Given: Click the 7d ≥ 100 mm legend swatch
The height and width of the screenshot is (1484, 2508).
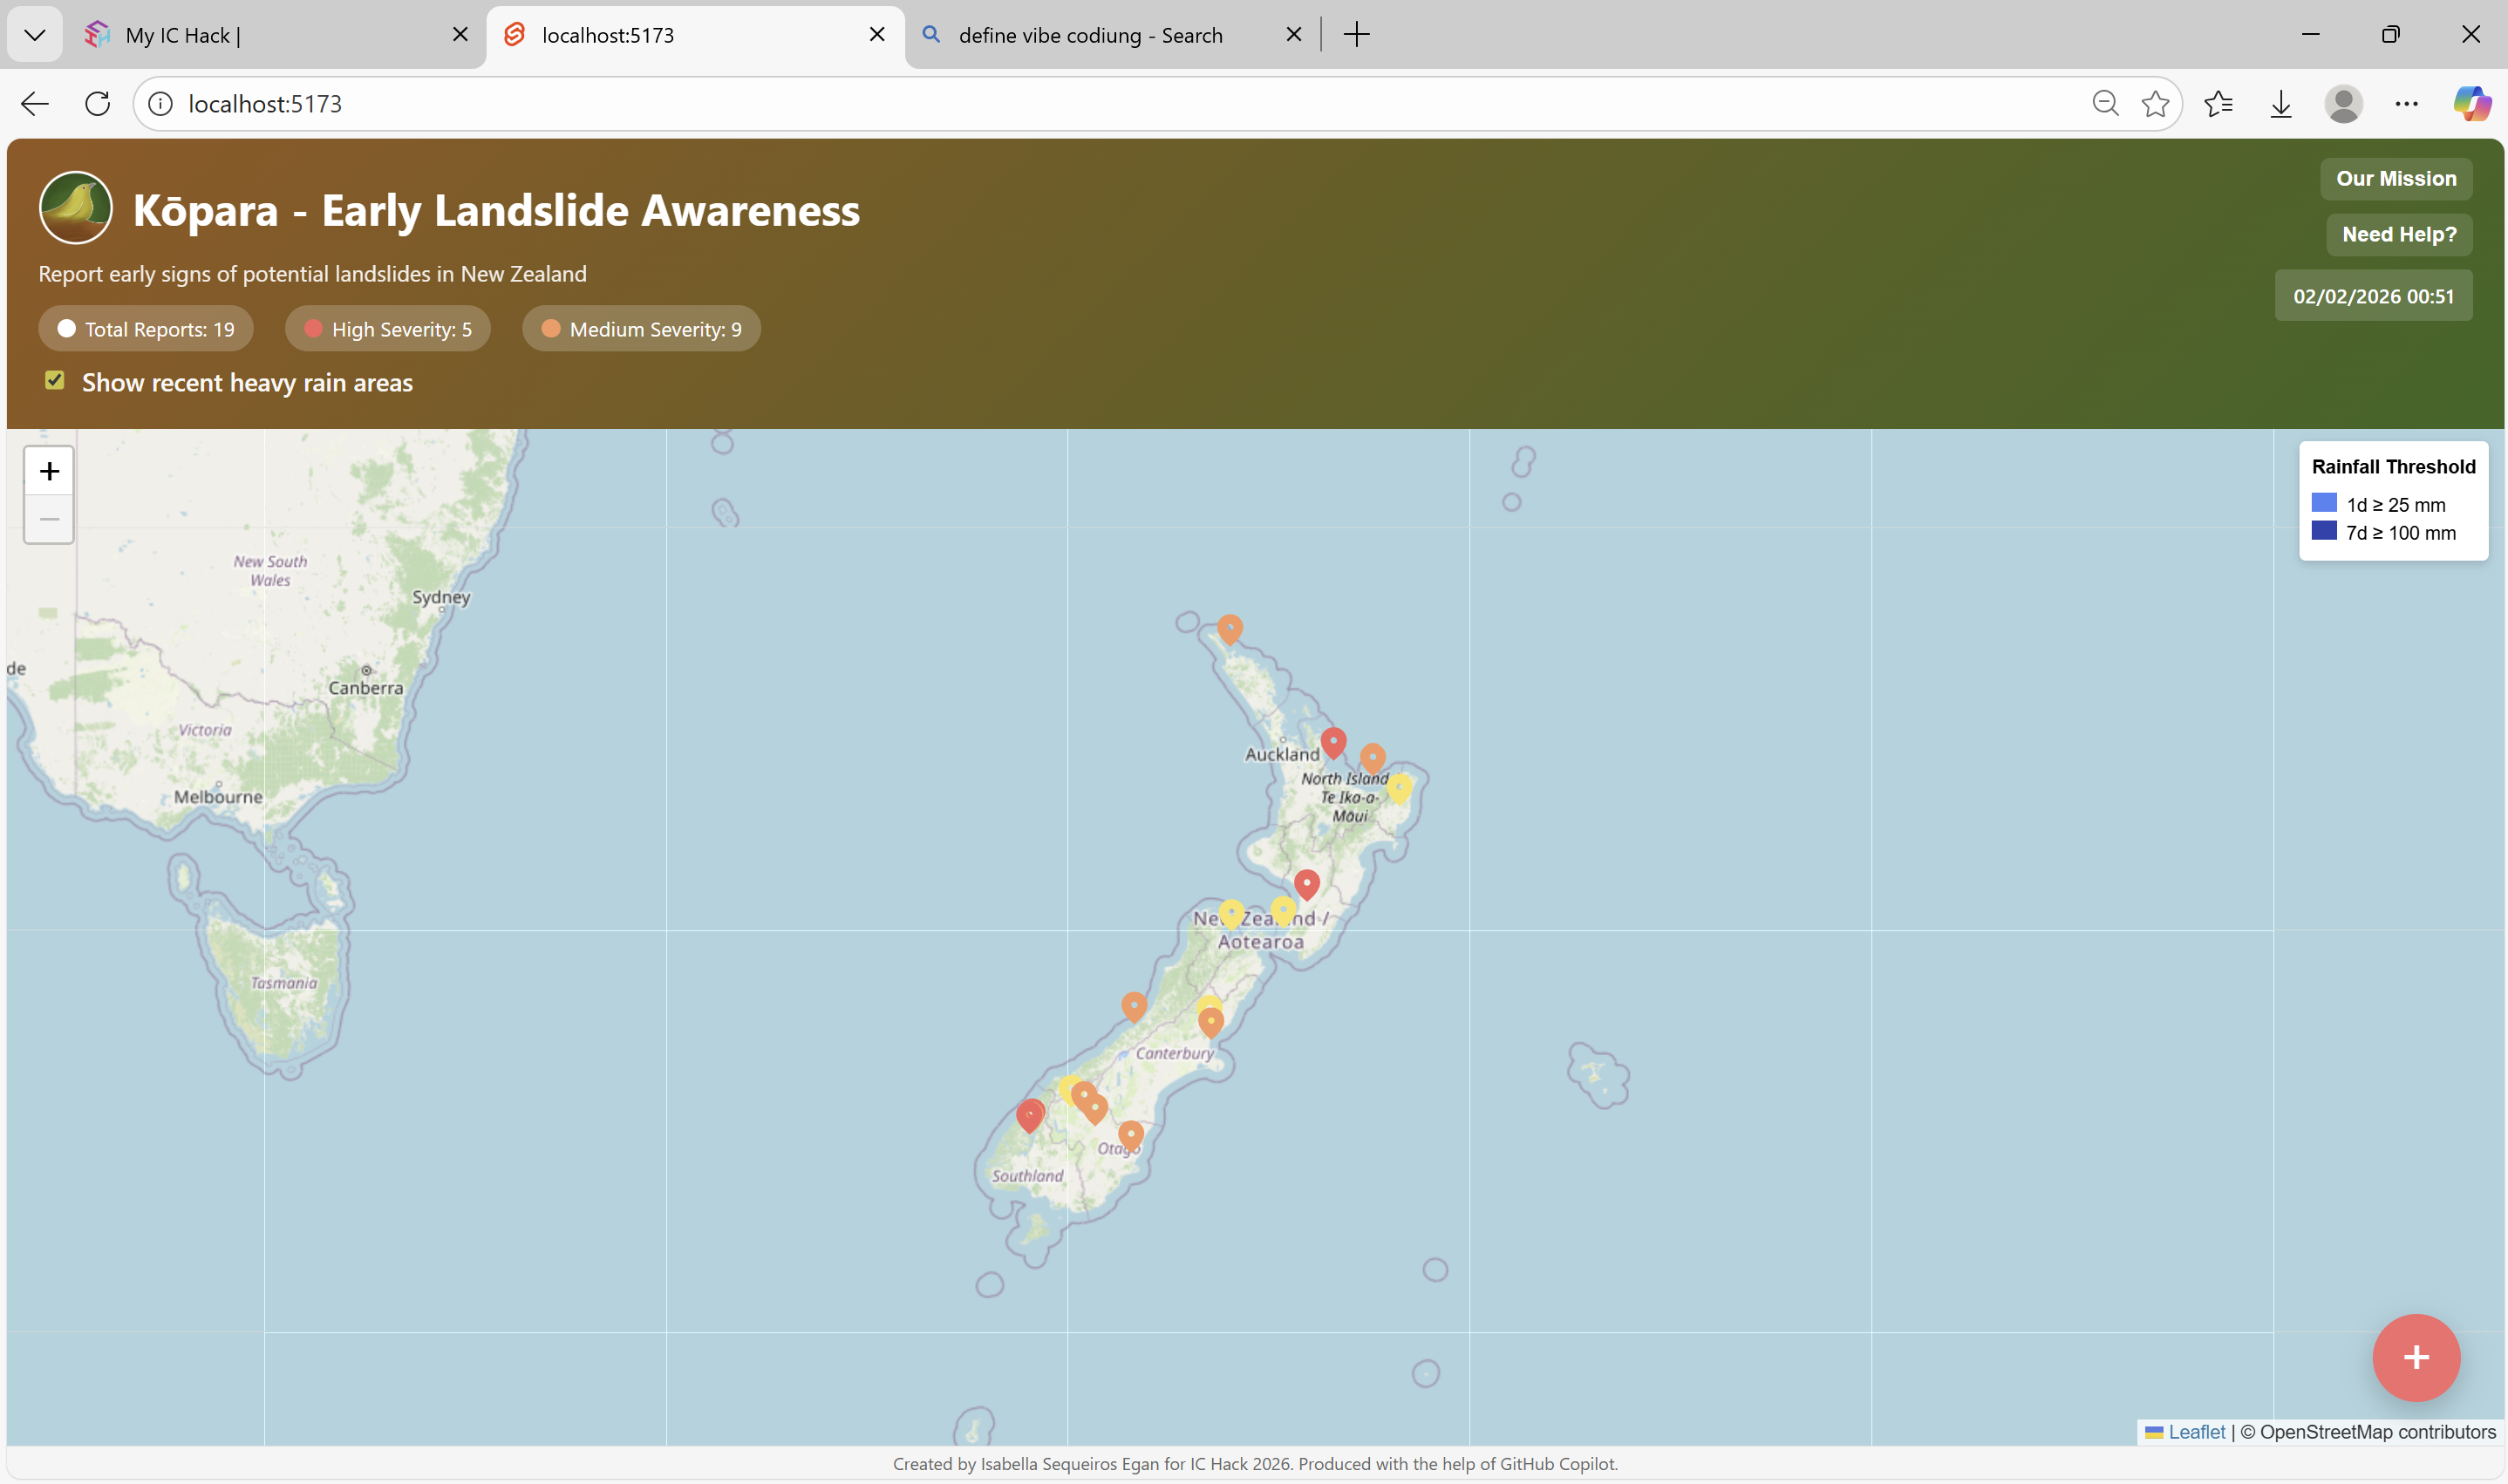Looking at the screenshot, I should pos(2323,532).
